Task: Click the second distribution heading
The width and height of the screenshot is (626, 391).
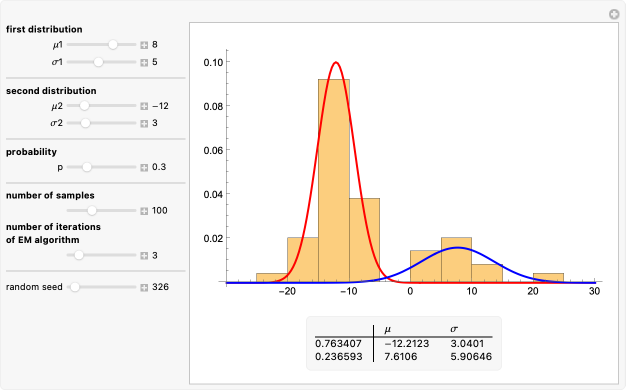Action: click(51, 91)
